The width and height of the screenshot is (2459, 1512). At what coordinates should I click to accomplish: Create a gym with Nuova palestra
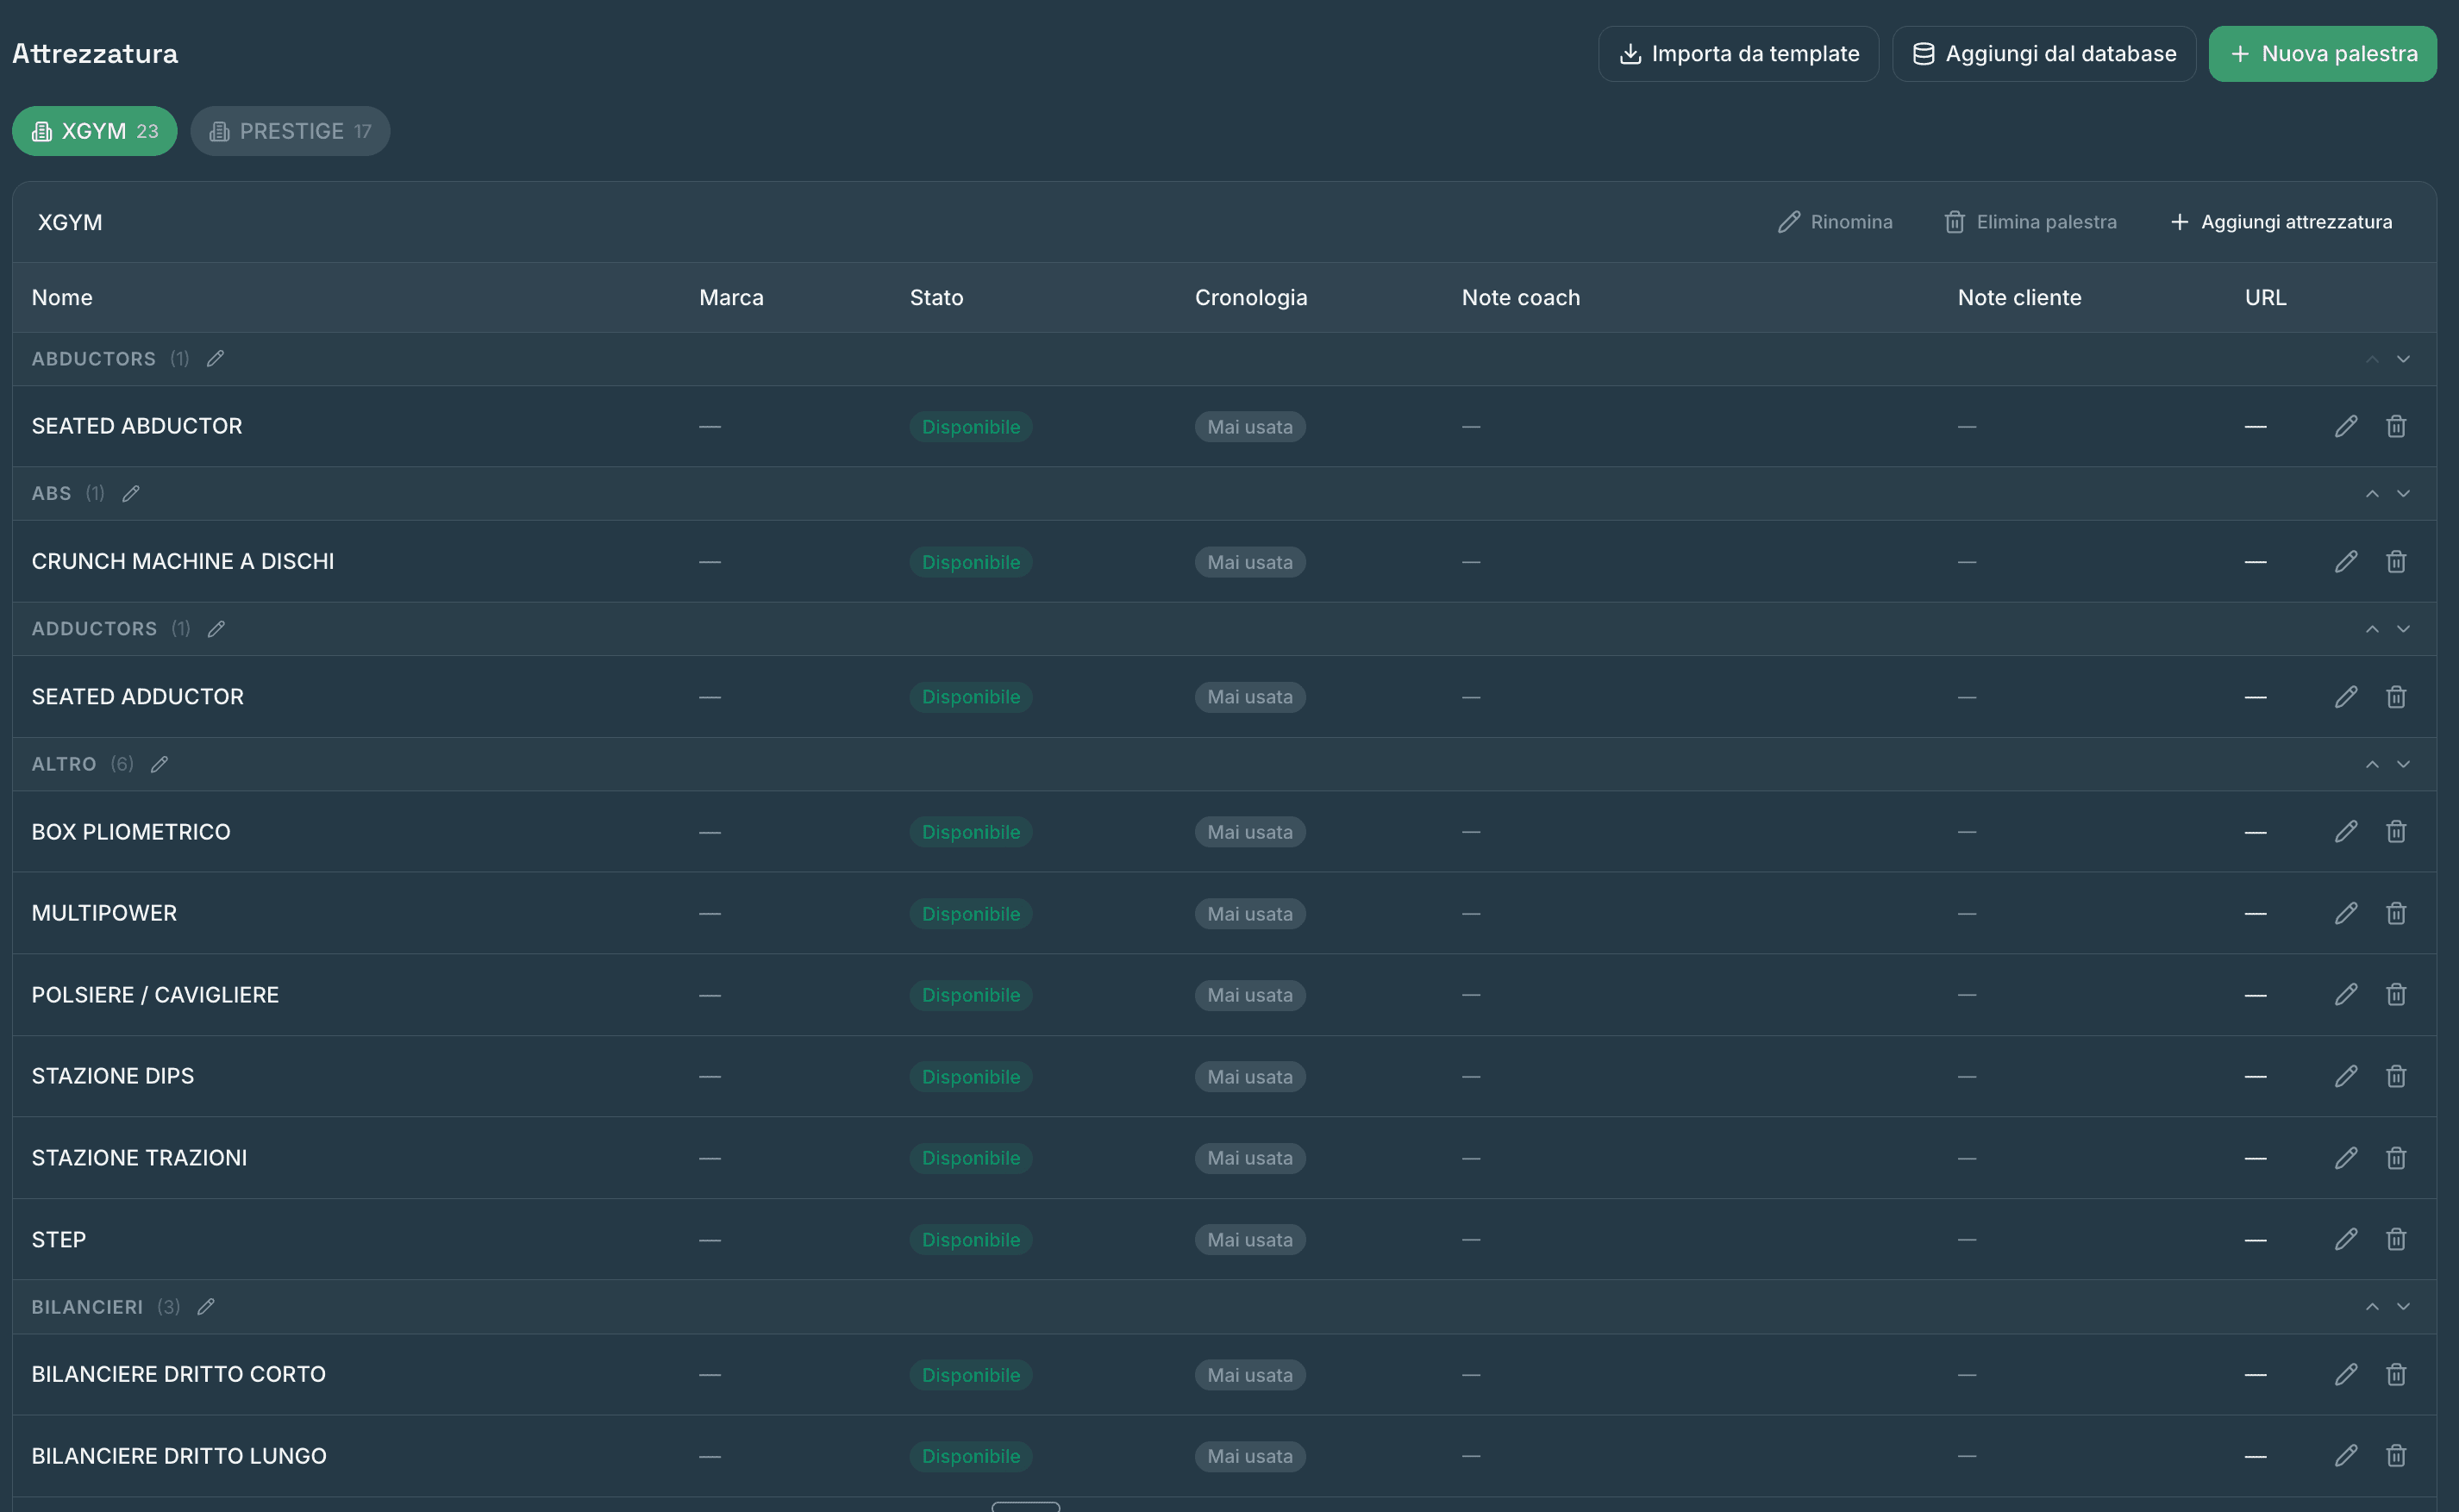point(2322,54)
